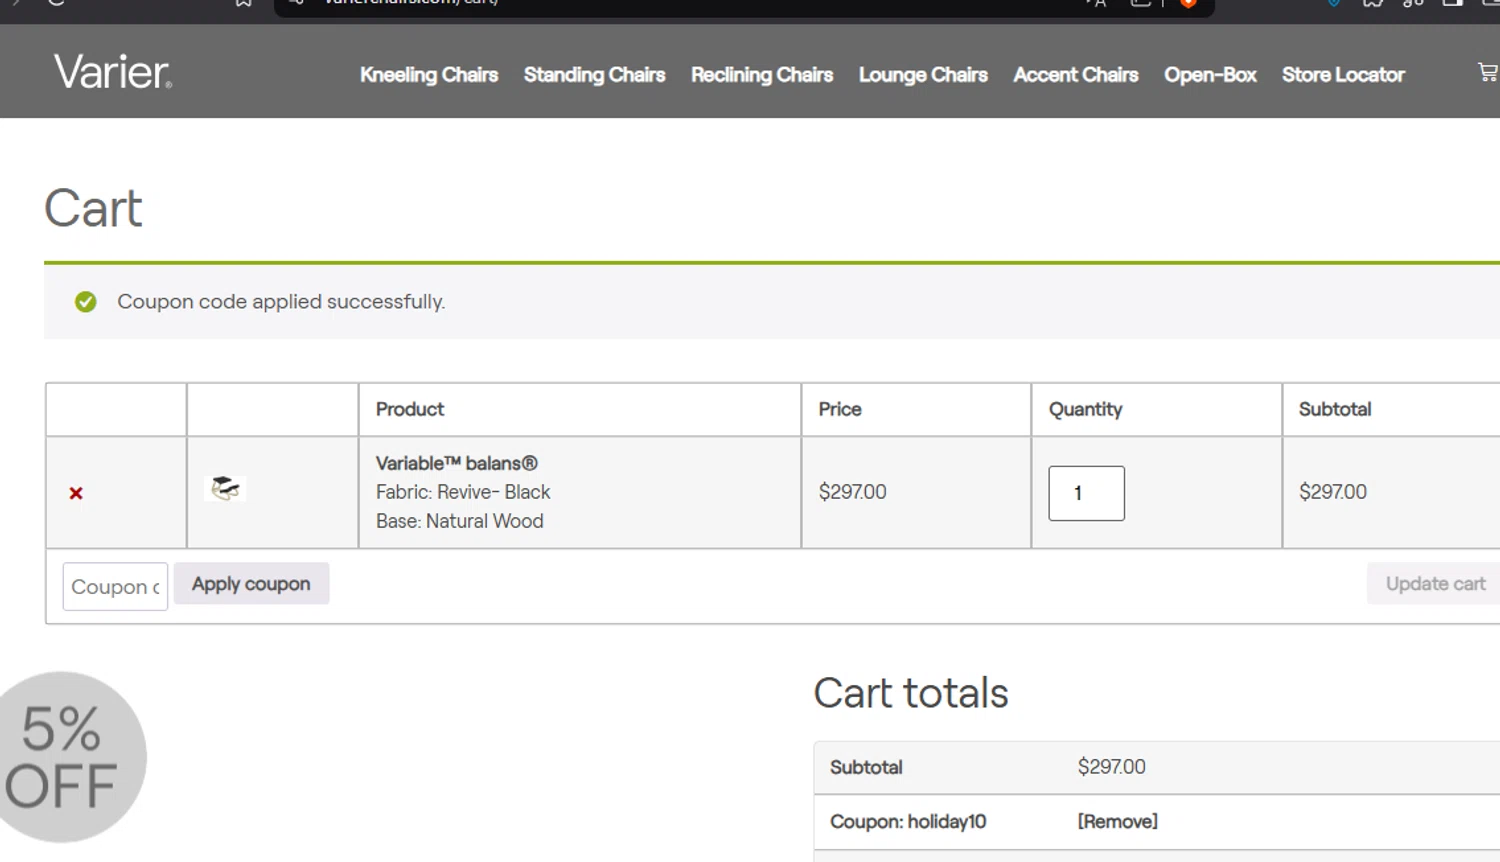
Task: Click the Cart totals heading
Action: coord(911,693)
